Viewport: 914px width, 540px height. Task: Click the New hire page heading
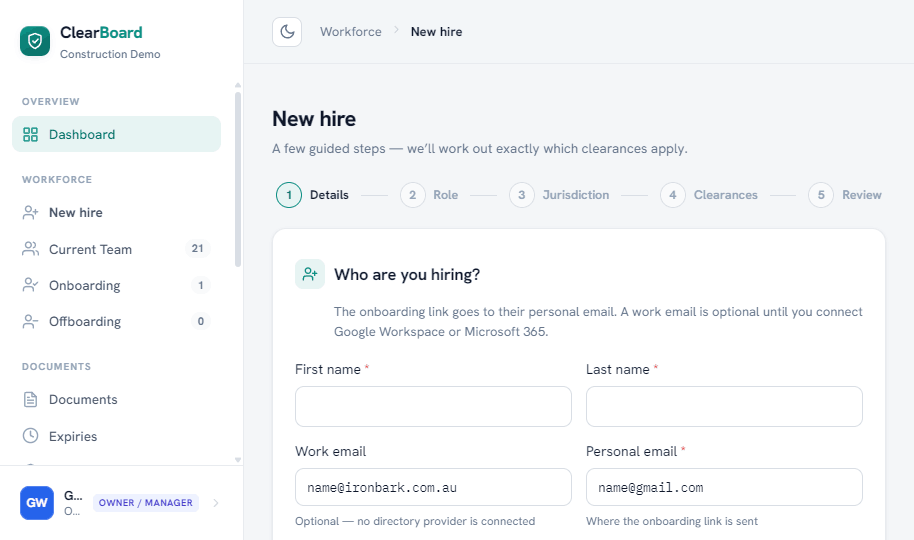314,119
